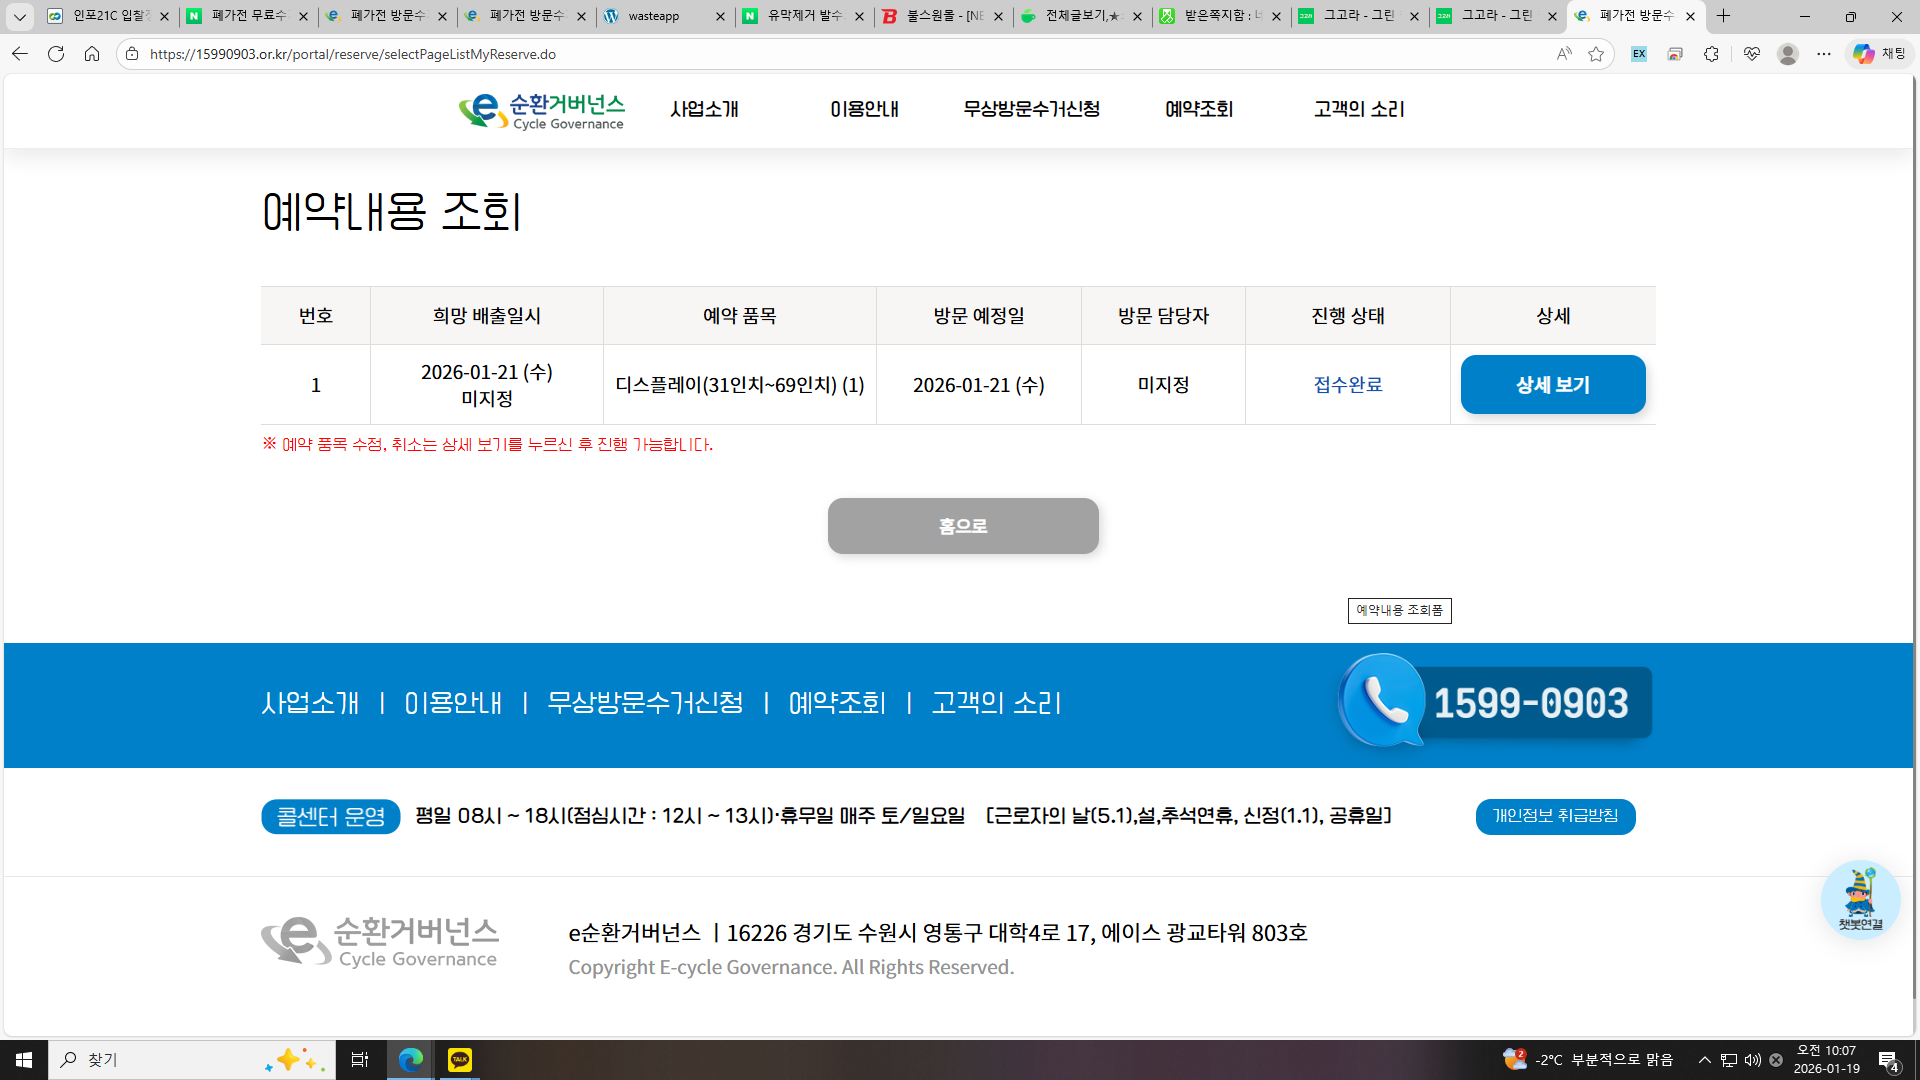1920x1080 pixels.
Task: Click the browser home icon
Action: 92,54
